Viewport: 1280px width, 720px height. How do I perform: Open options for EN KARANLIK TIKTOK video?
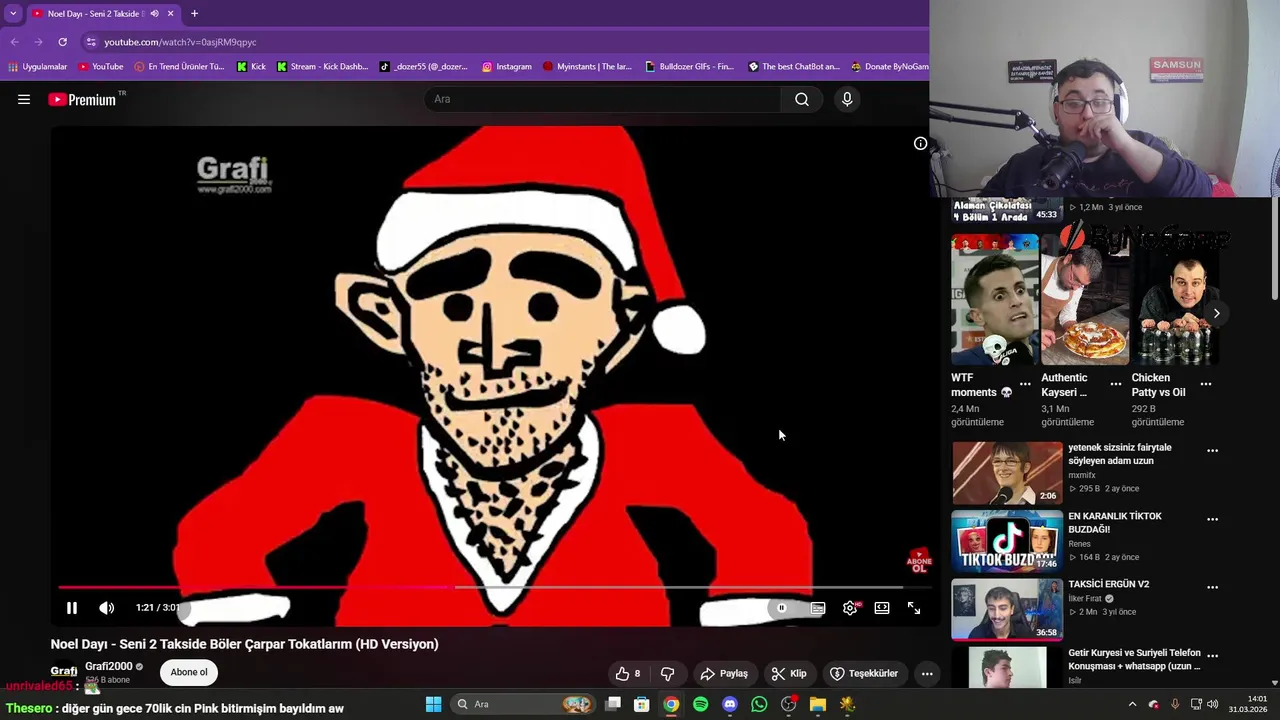coord(1212,520)
